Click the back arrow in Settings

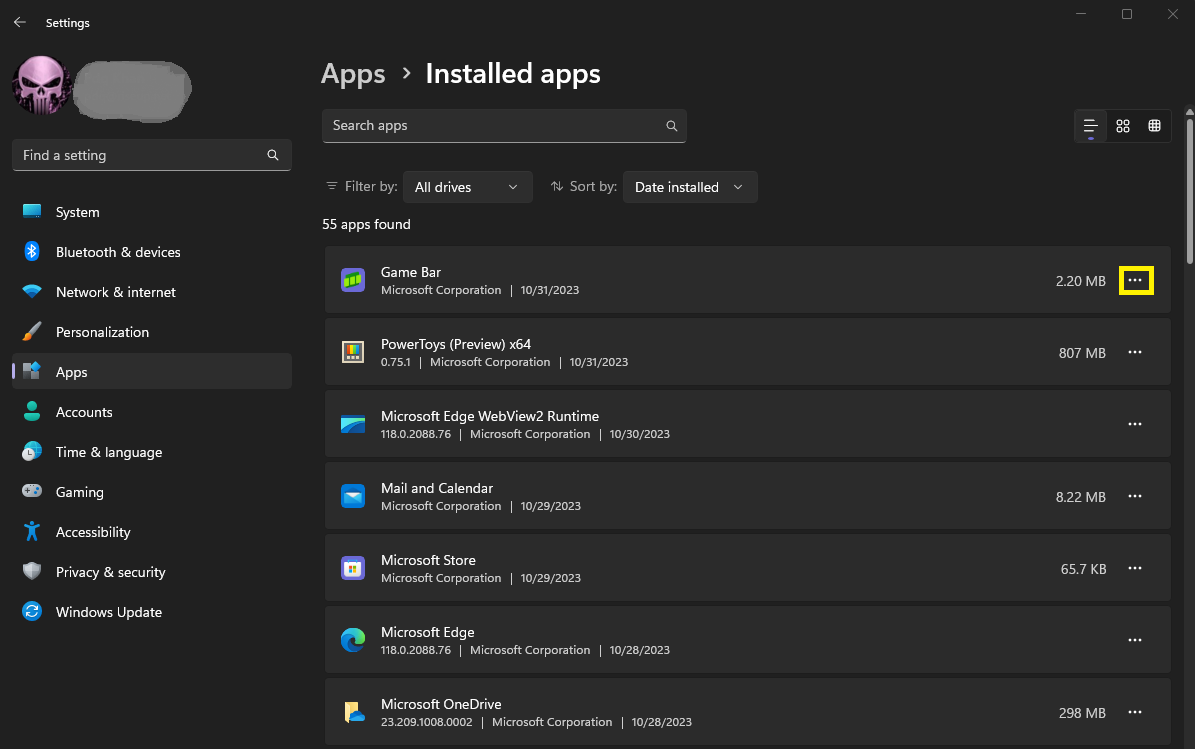pos(20,22)
